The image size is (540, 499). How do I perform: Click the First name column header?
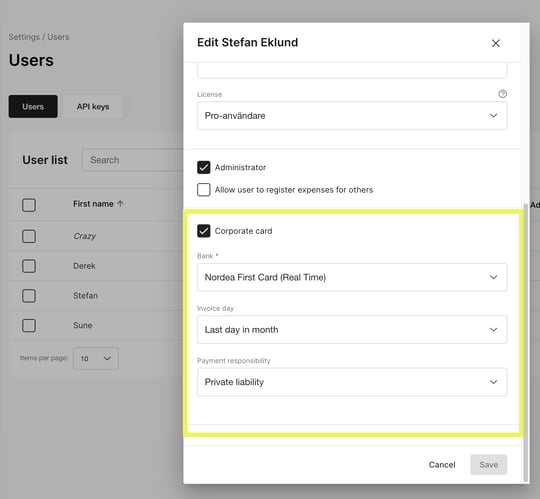93,204
